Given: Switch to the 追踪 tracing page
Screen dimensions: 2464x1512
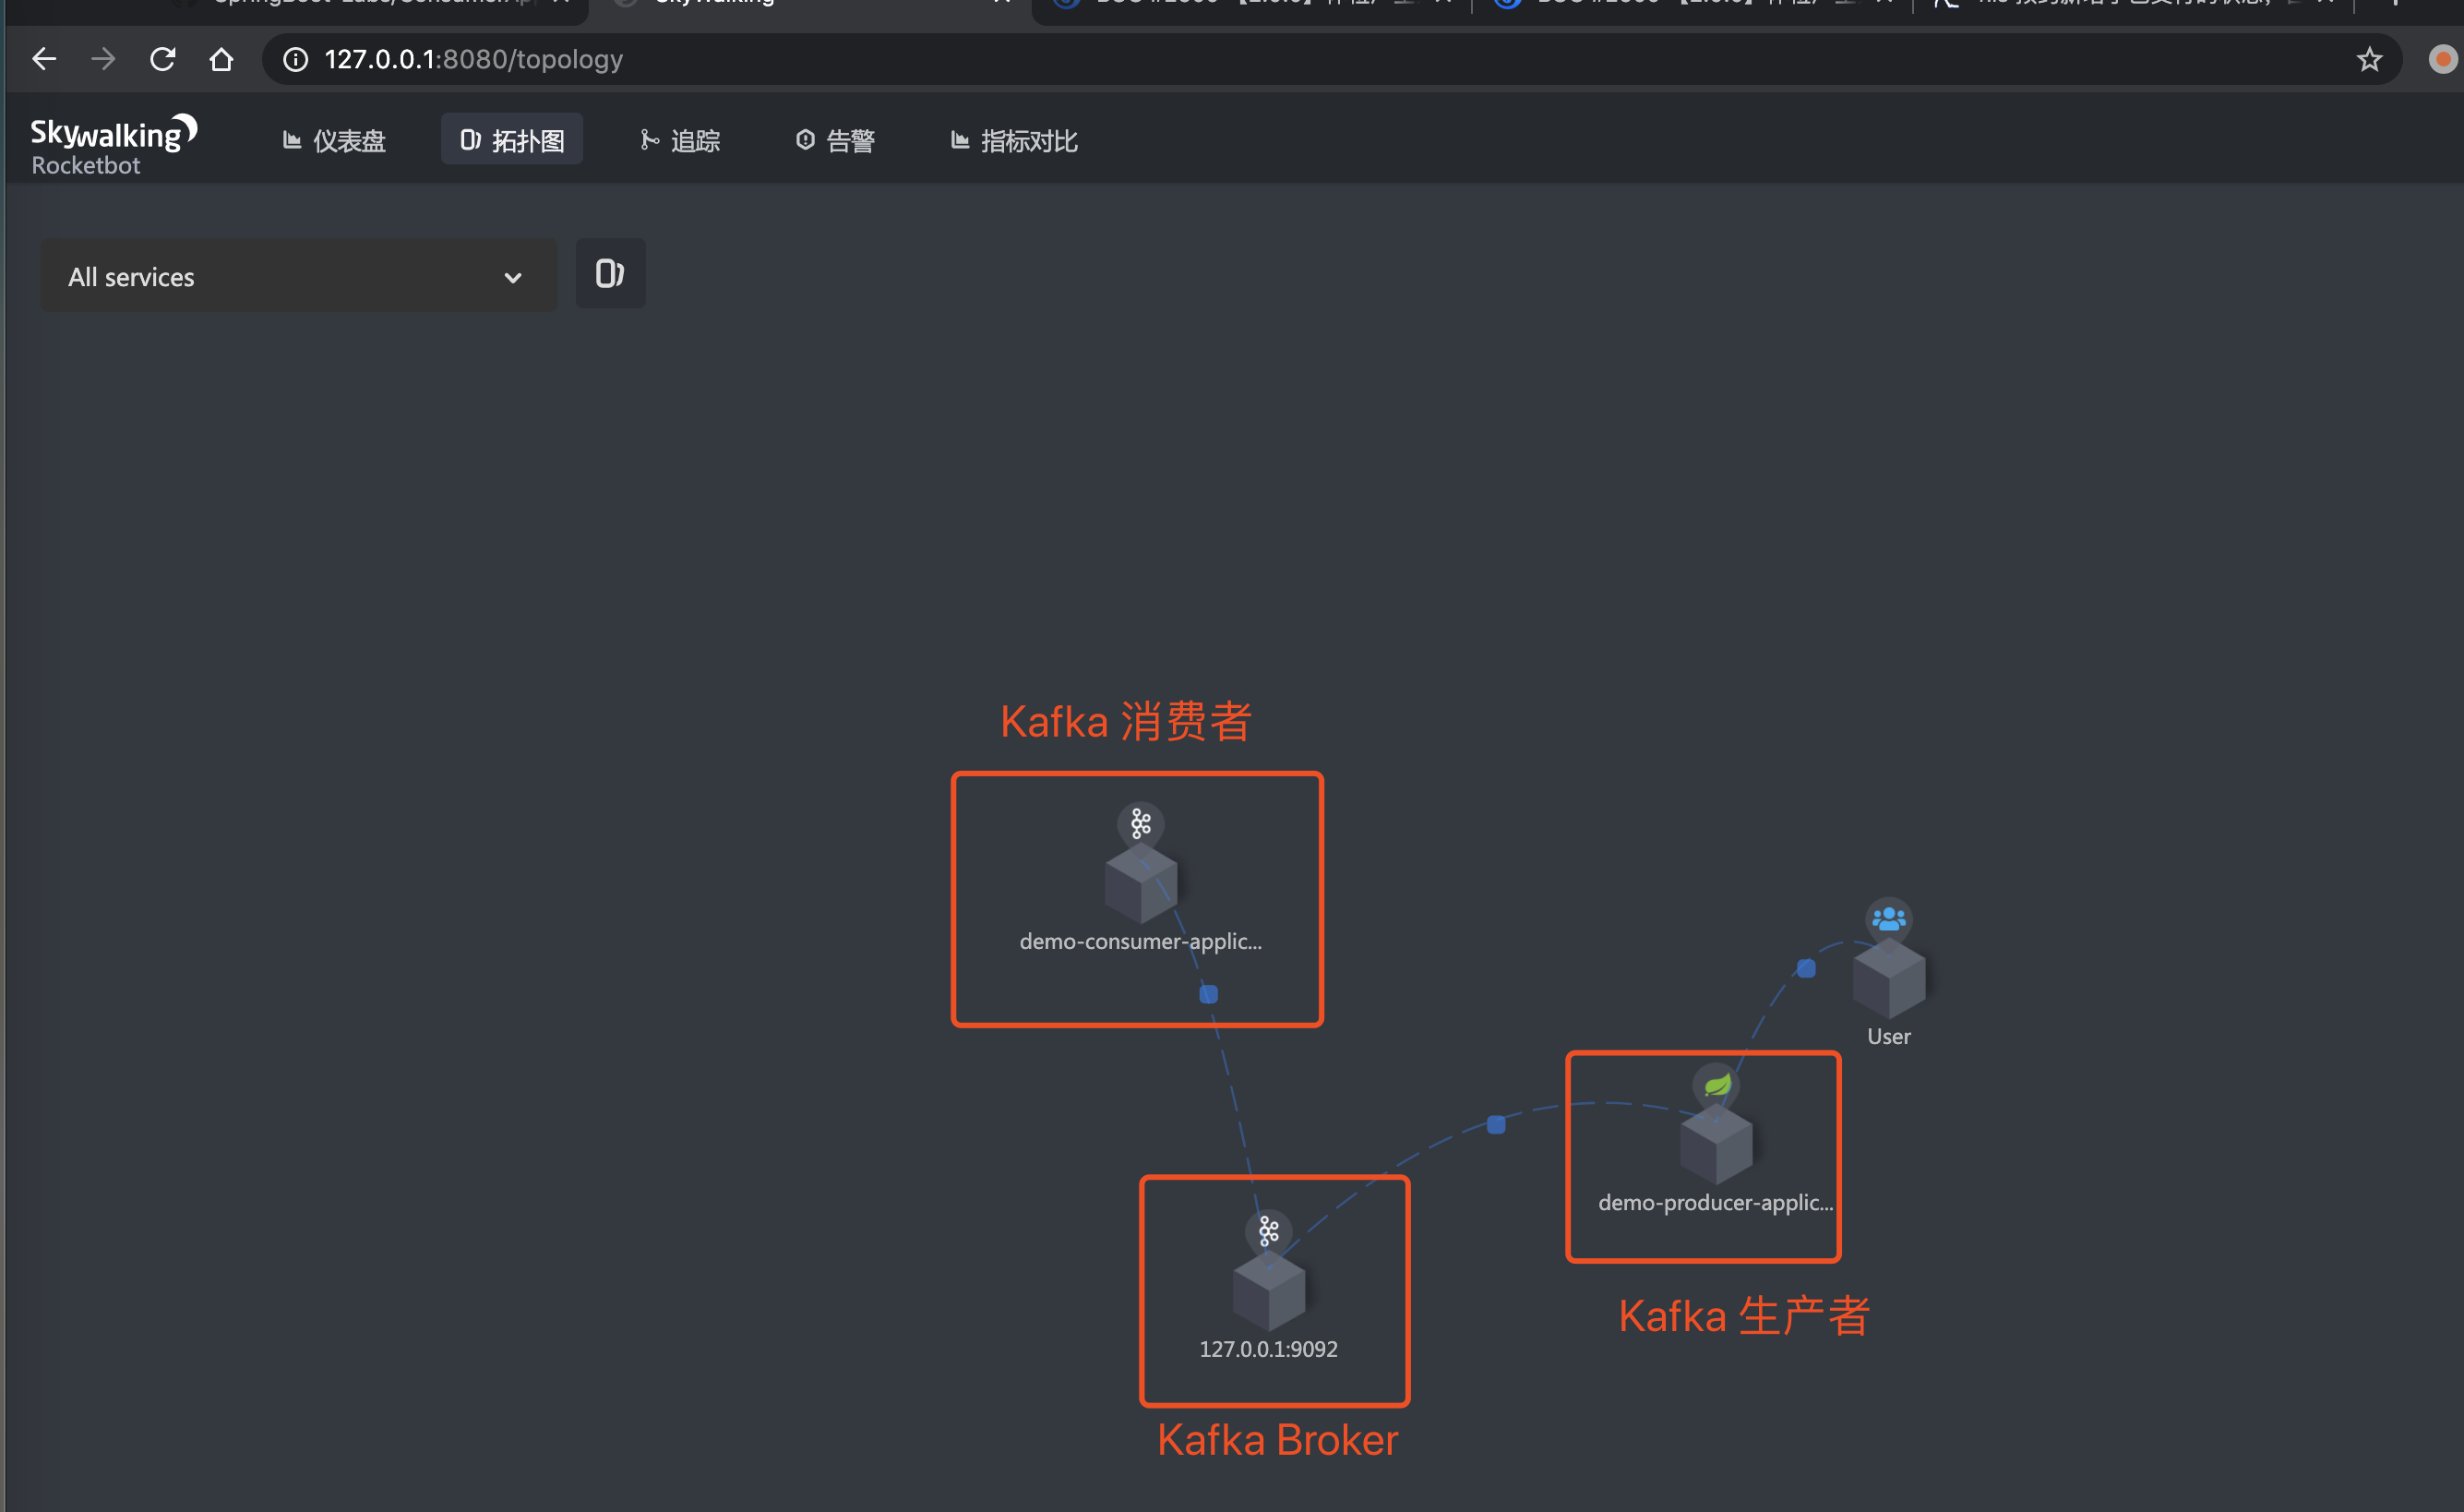Looking at the screenshot, I should (x=679, y=140).
